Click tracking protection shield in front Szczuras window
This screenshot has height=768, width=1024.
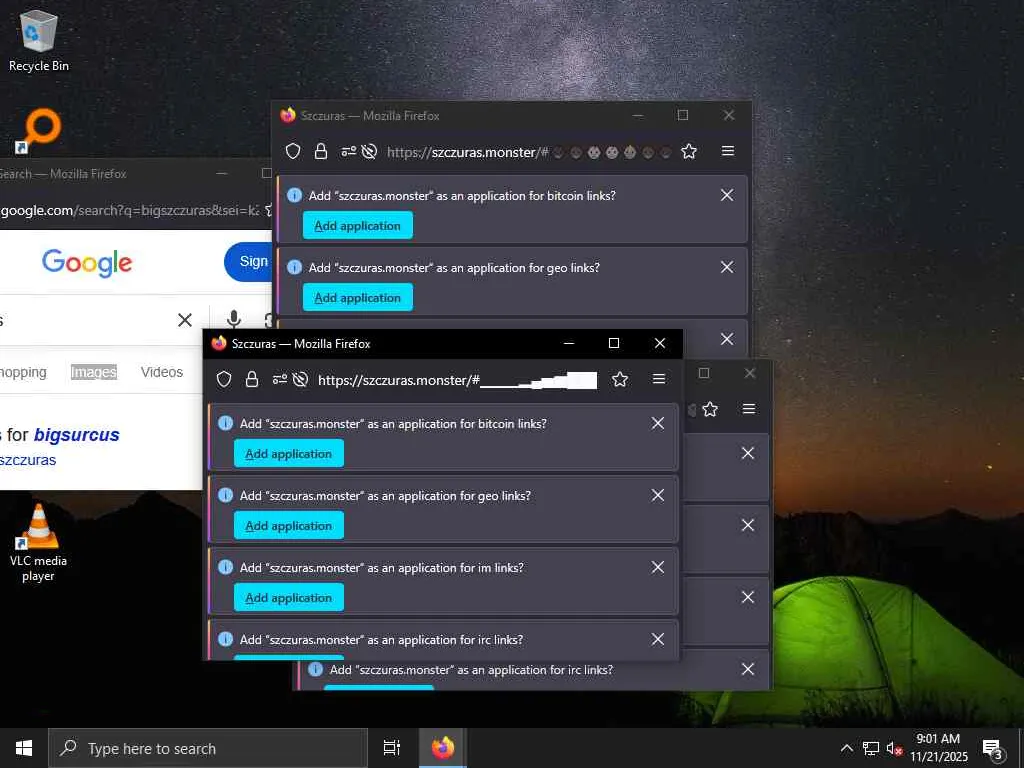(x=224, y=379)
